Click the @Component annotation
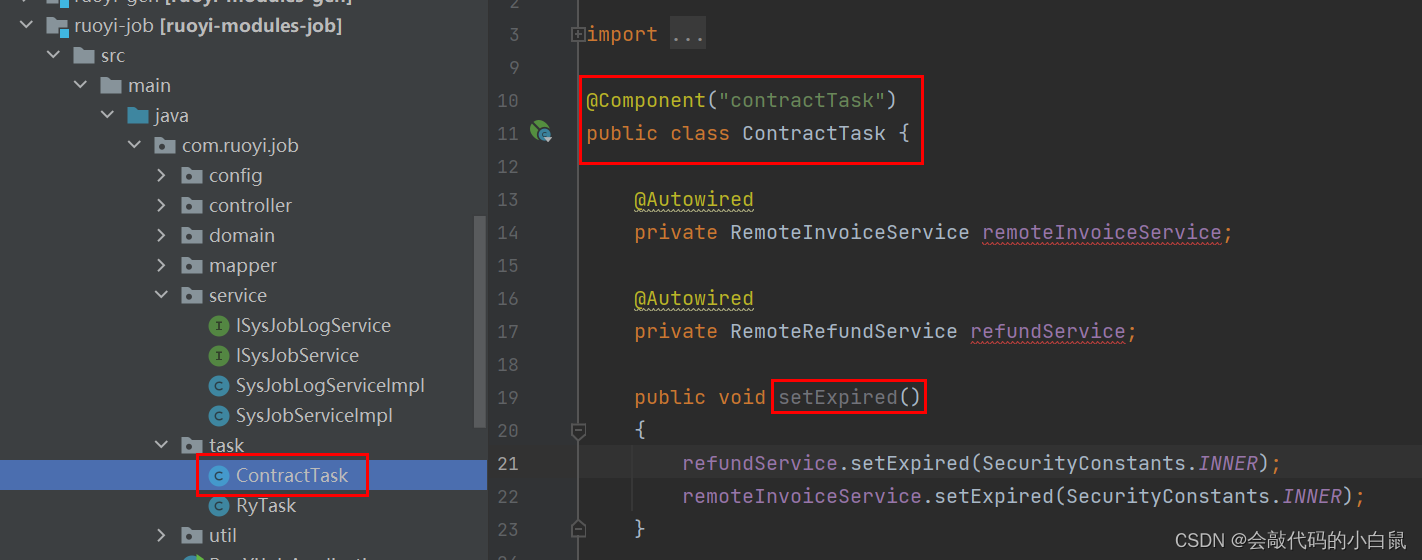The height and width of the screenshot is (560, 1422). pos(646,101)
